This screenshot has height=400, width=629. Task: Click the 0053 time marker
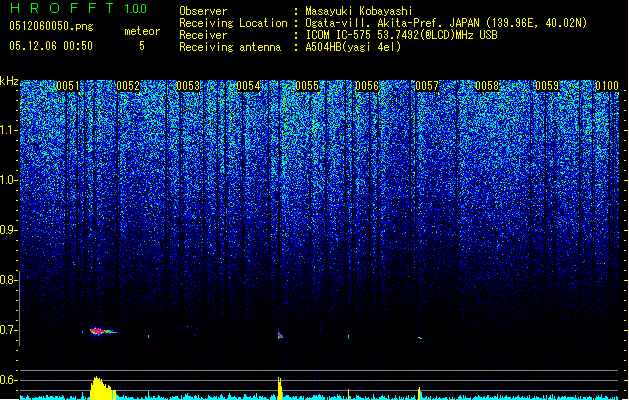pyautogui.click(x=188, y=86)
